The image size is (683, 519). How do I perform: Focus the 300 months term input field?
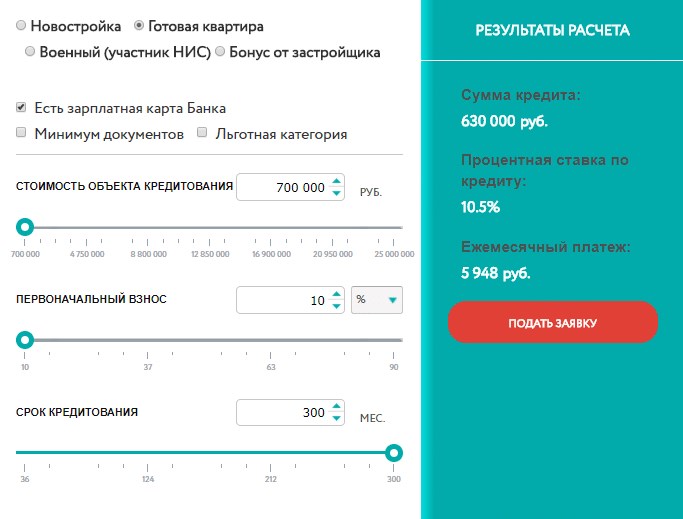(x=284, y=412)
